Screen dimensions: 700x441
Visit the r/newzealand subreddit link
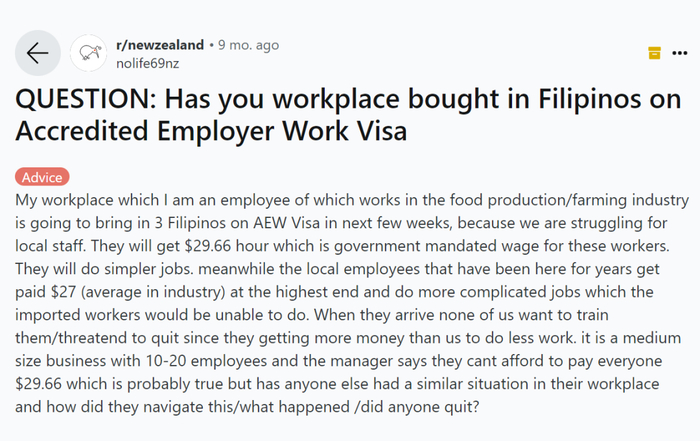pos(159,45)
